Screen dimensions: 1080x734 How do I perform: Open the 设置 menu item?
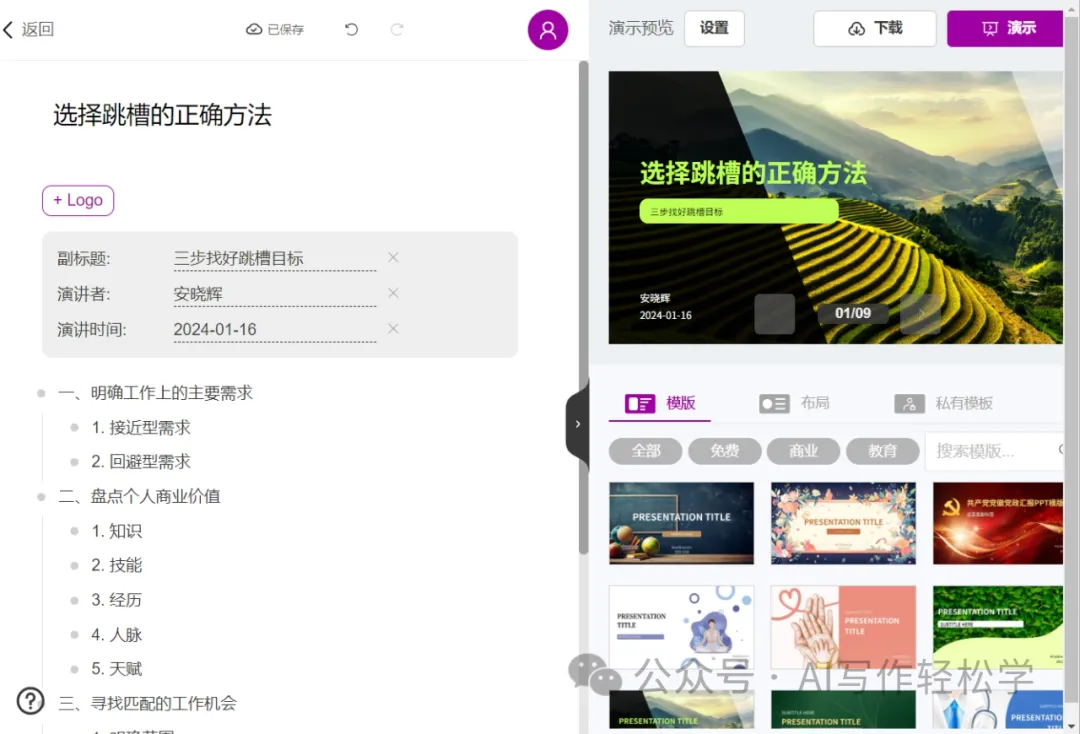tap(714, 28)
